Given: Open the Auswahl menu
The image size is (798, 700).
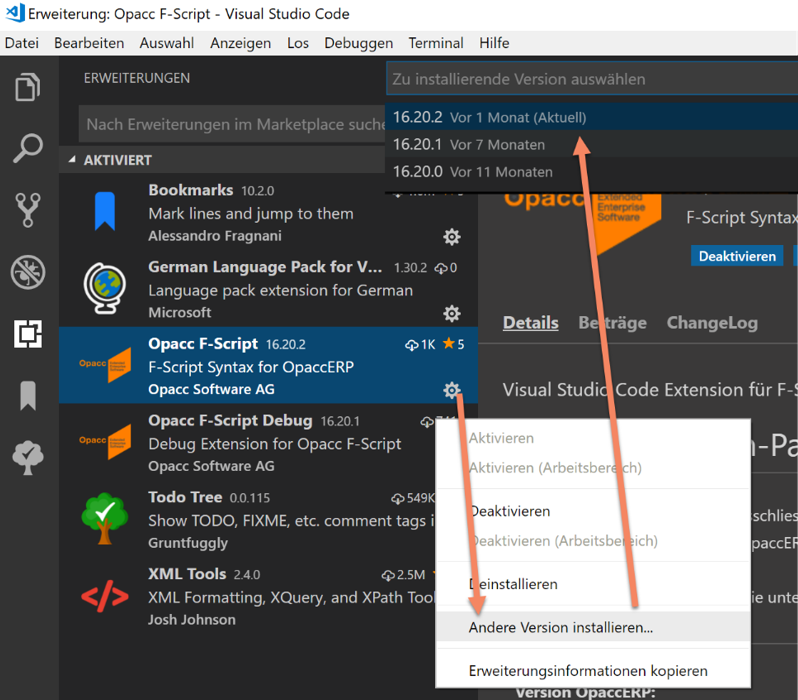Looking at the screenshot, I should point(167,43).
